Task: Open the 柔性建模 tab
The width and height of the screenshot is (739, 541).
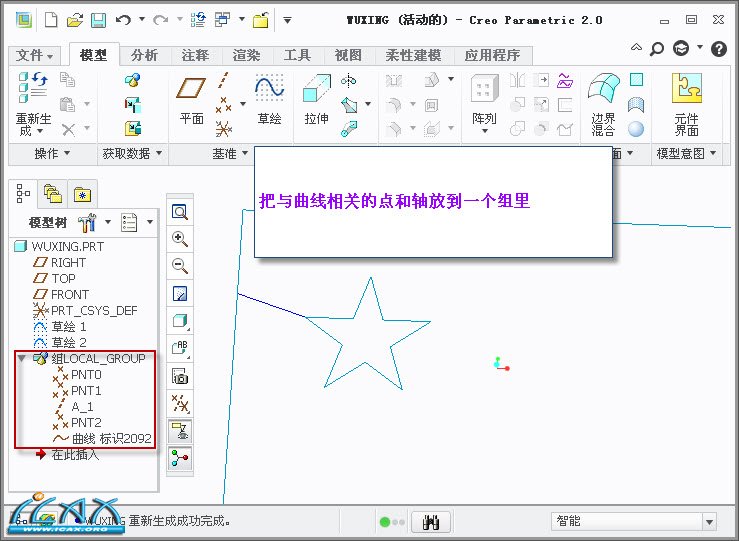Action: coord(413,56)
